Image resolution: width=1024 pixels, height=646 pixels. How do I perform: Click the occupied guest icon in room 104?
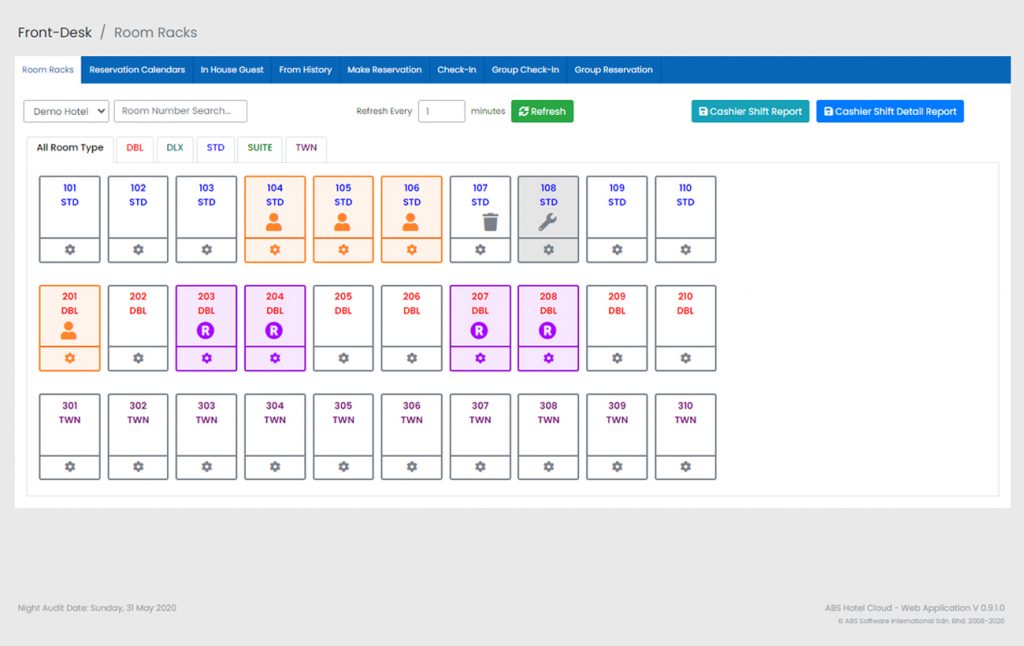[x=274, y=222]
